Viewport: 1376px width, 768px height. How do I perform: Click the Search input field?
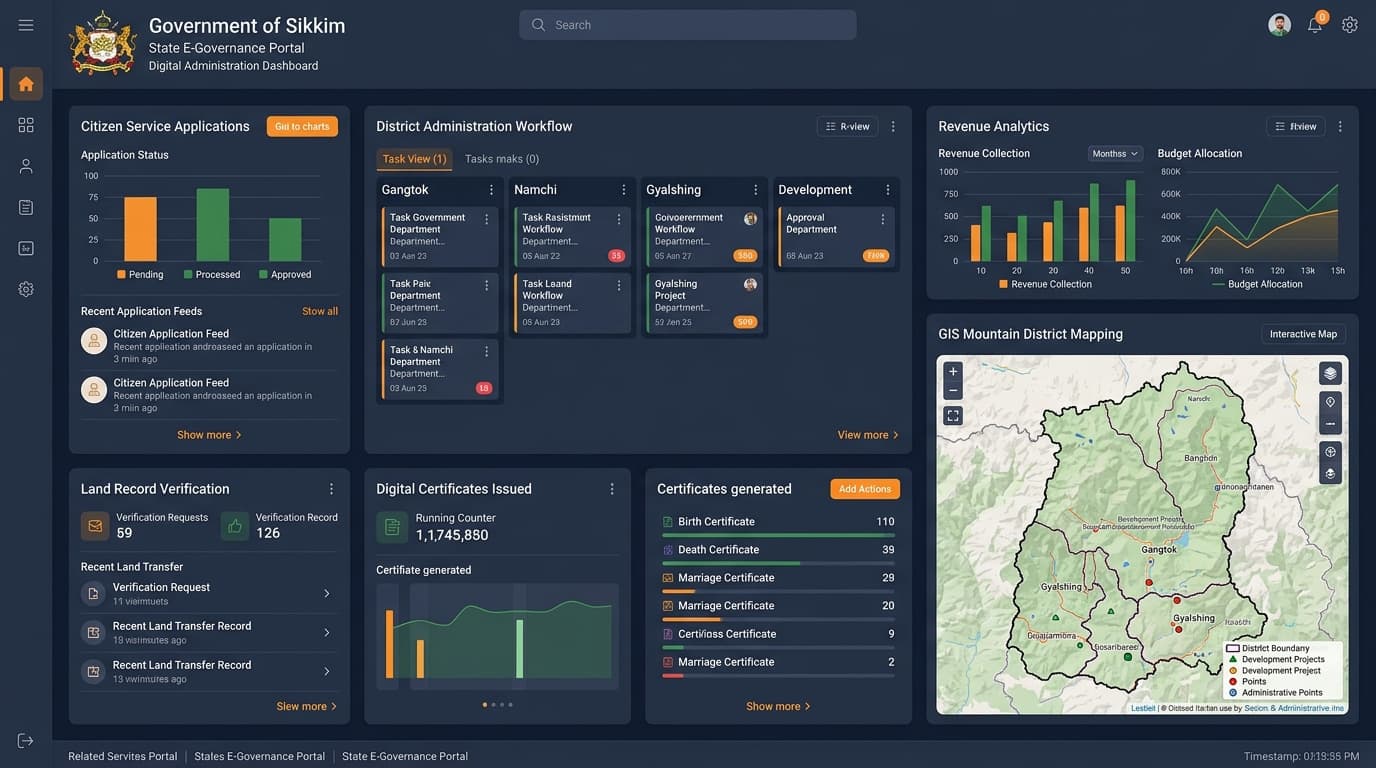pyautogui.click(x=687, y=25)
